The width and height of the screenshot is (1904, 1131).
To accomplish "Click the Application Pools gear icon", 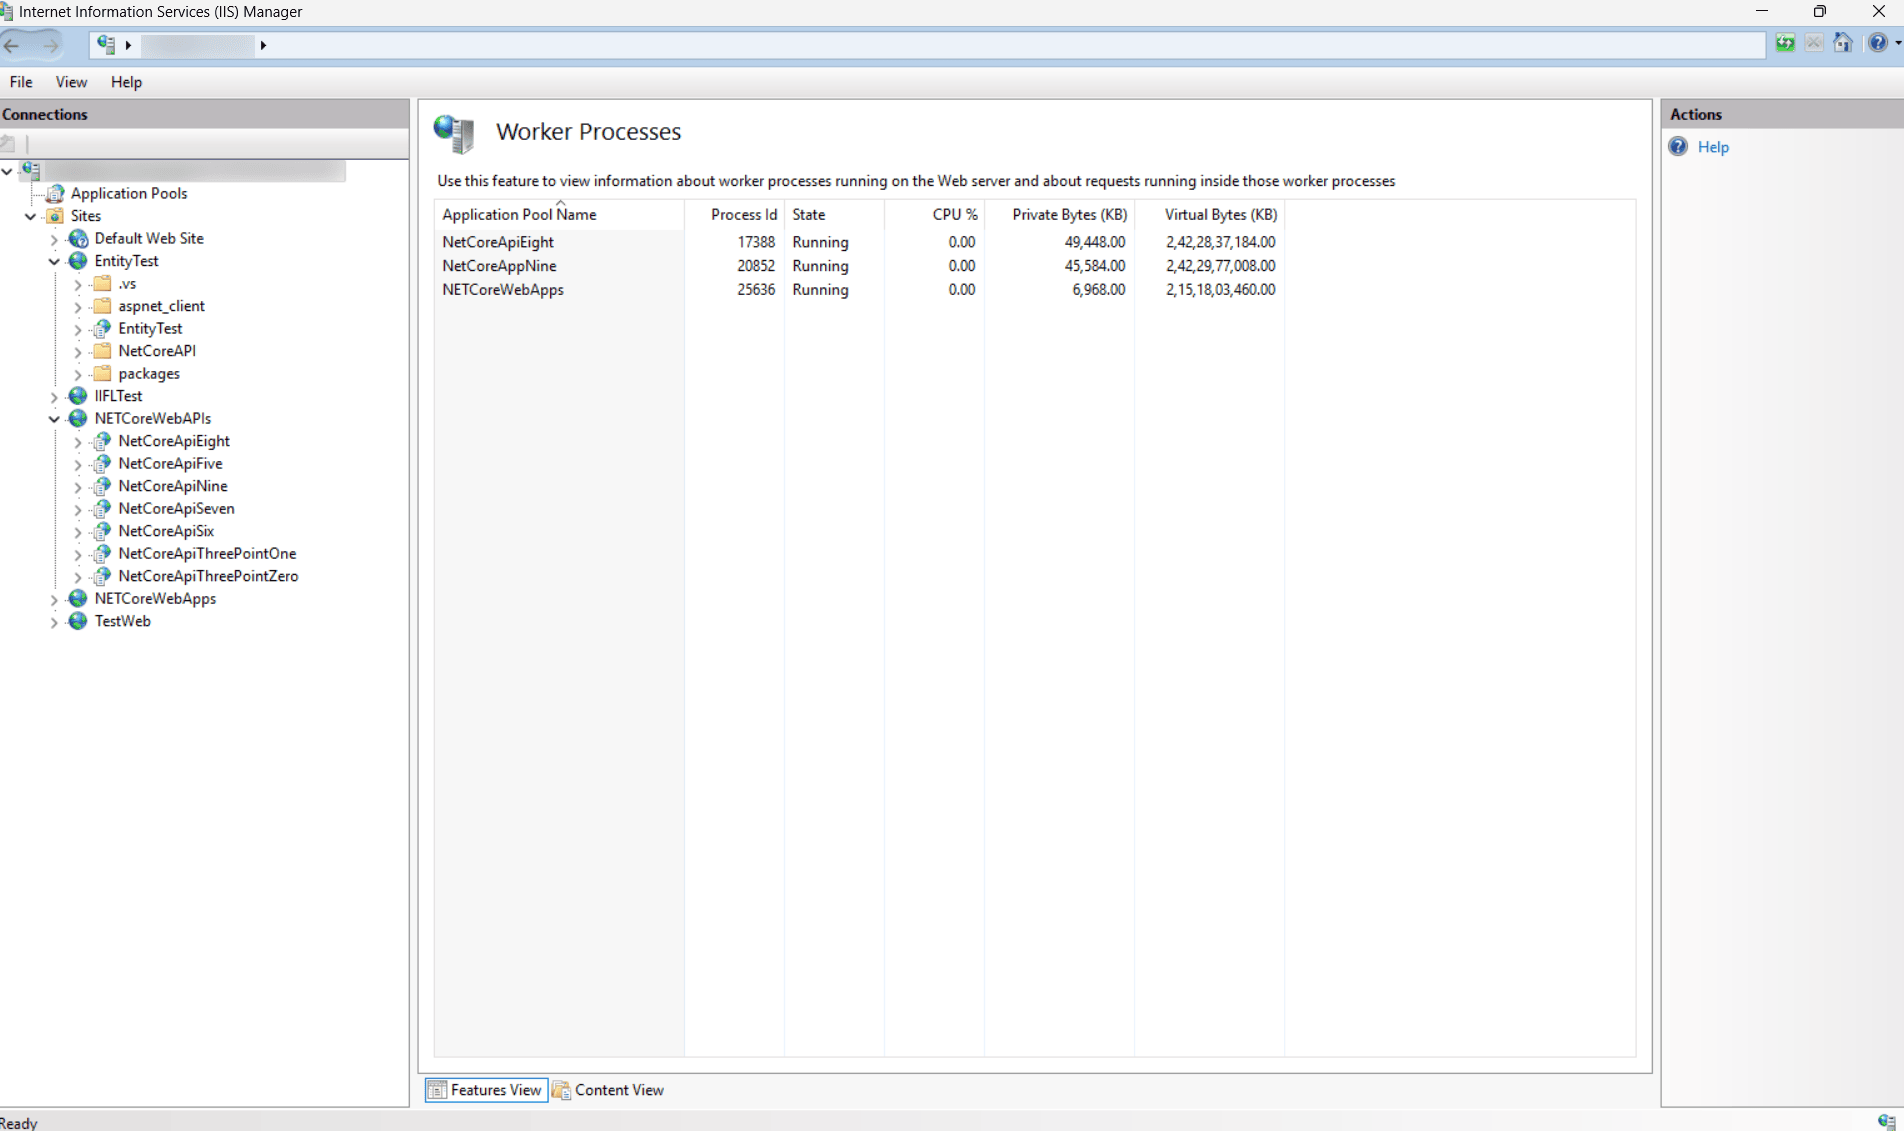I will [55, 193].
